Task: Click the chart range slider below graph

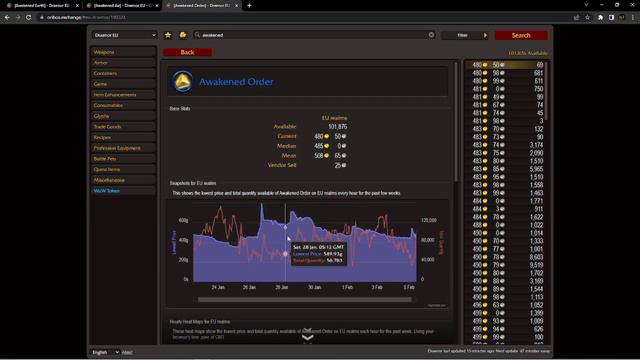Action: pyautogui.click(x=305, y=300)
